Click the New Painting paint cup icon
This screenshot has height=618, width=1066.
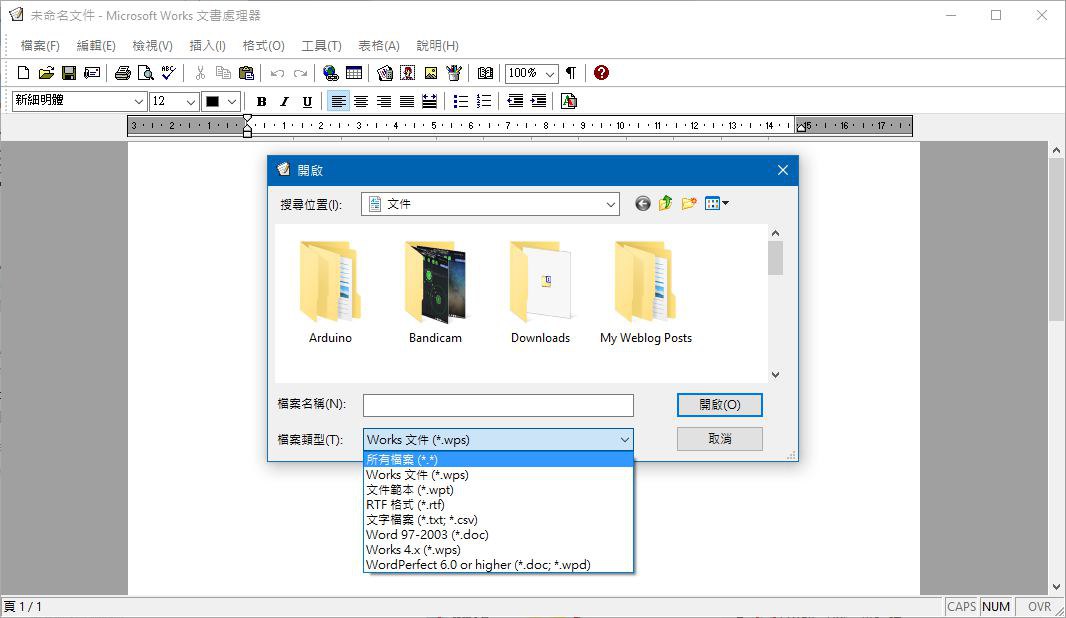click(x=454, y=73)
